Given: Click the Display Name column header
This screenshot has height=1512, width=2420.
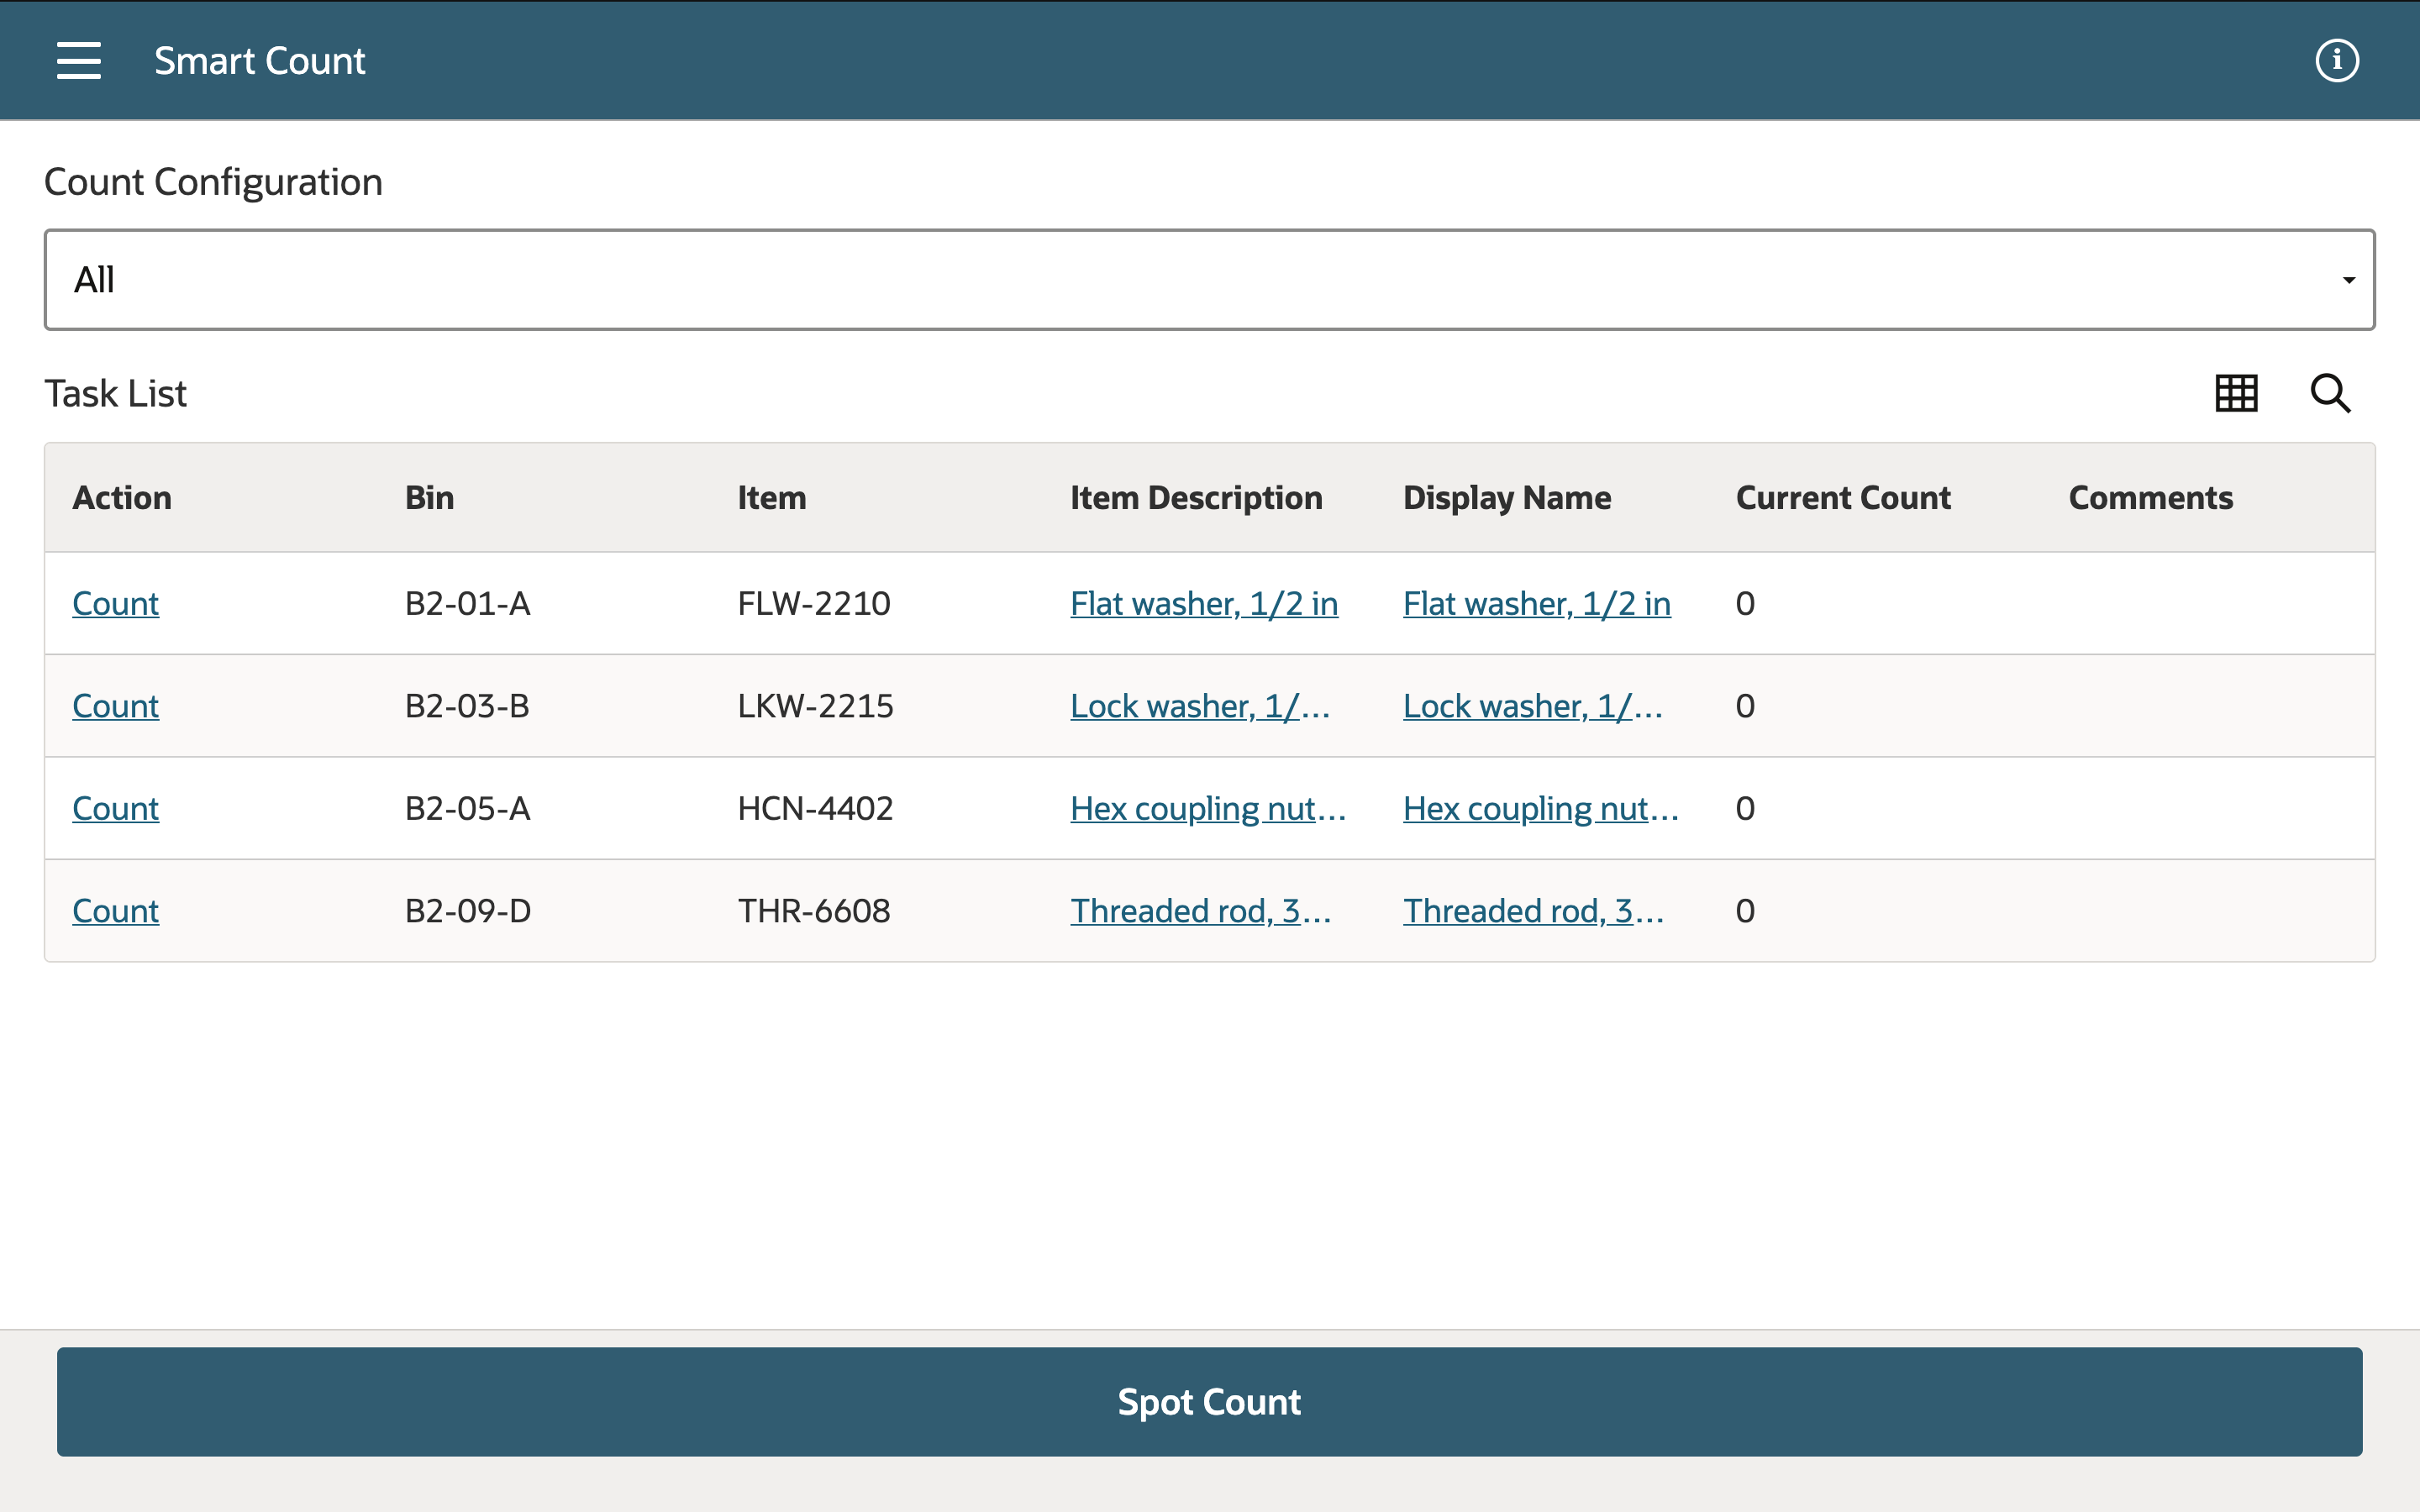Looking at the screenshot, I should coord(1507,497).
